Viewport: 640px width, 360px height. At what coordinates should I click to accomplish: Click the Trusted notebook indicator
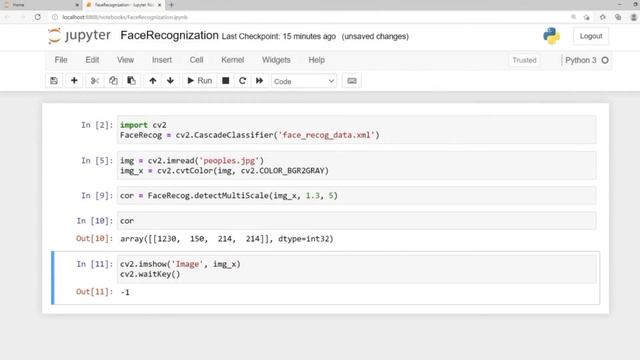click(x=524, y=60)
